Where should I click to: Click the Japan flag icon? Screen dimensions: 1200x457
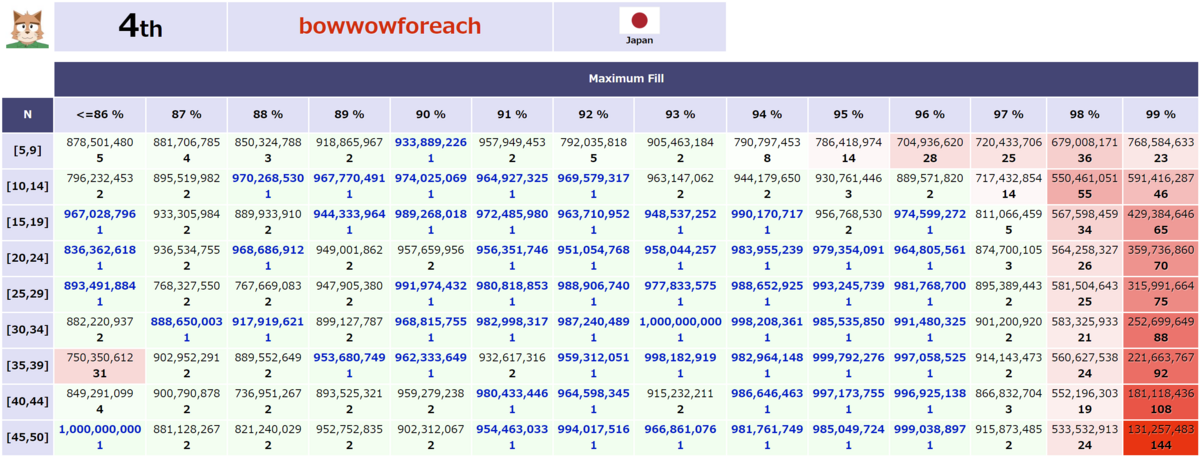tap(639, 20)
